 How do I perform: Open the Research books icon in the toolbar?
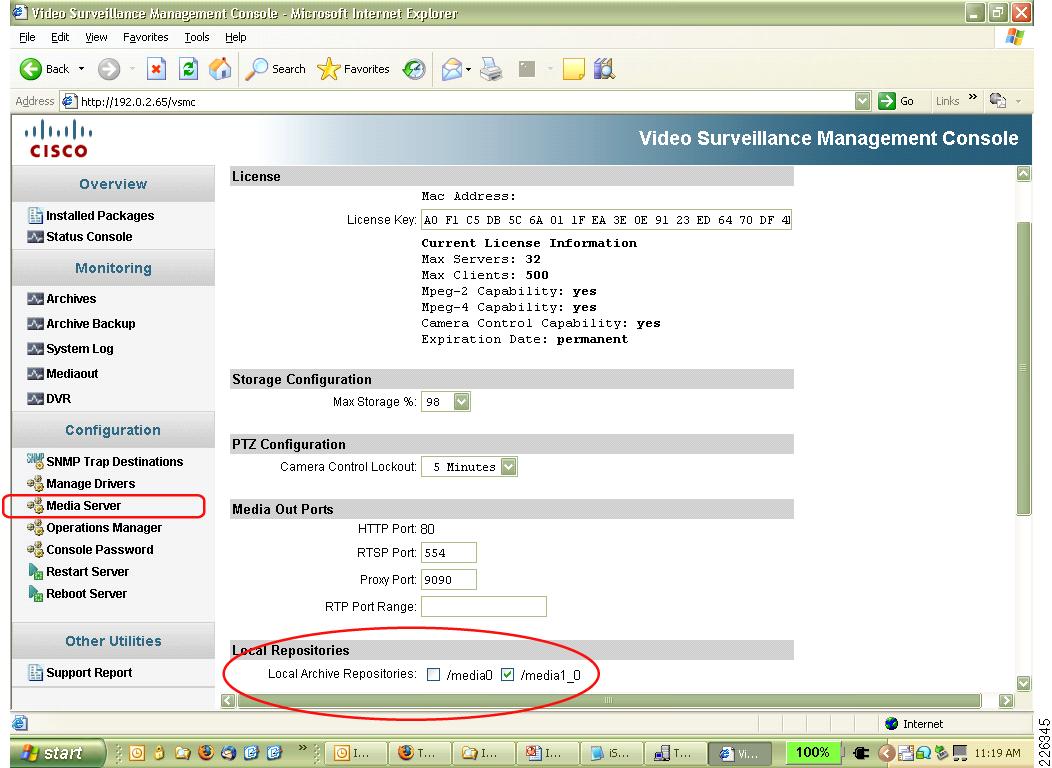click(604, 69)
